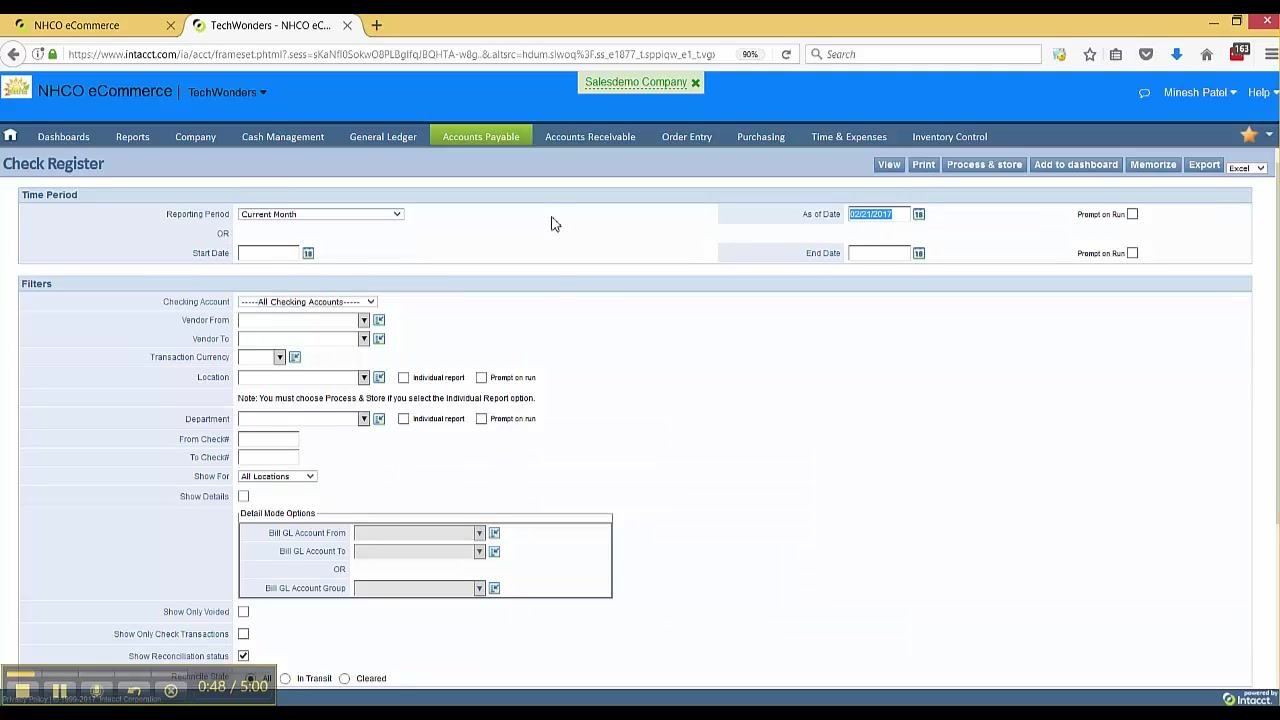Open calendar picker for End Date
The width and height of the screenshot is (1280, 720).
[x=919, y=253]
